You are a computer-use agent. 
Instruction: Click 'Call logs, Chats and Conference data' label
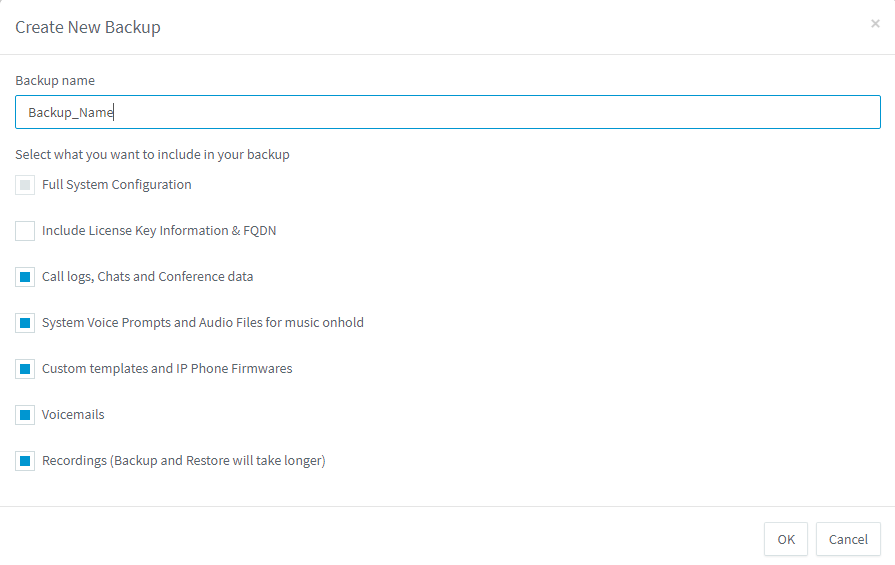[147, 277]
